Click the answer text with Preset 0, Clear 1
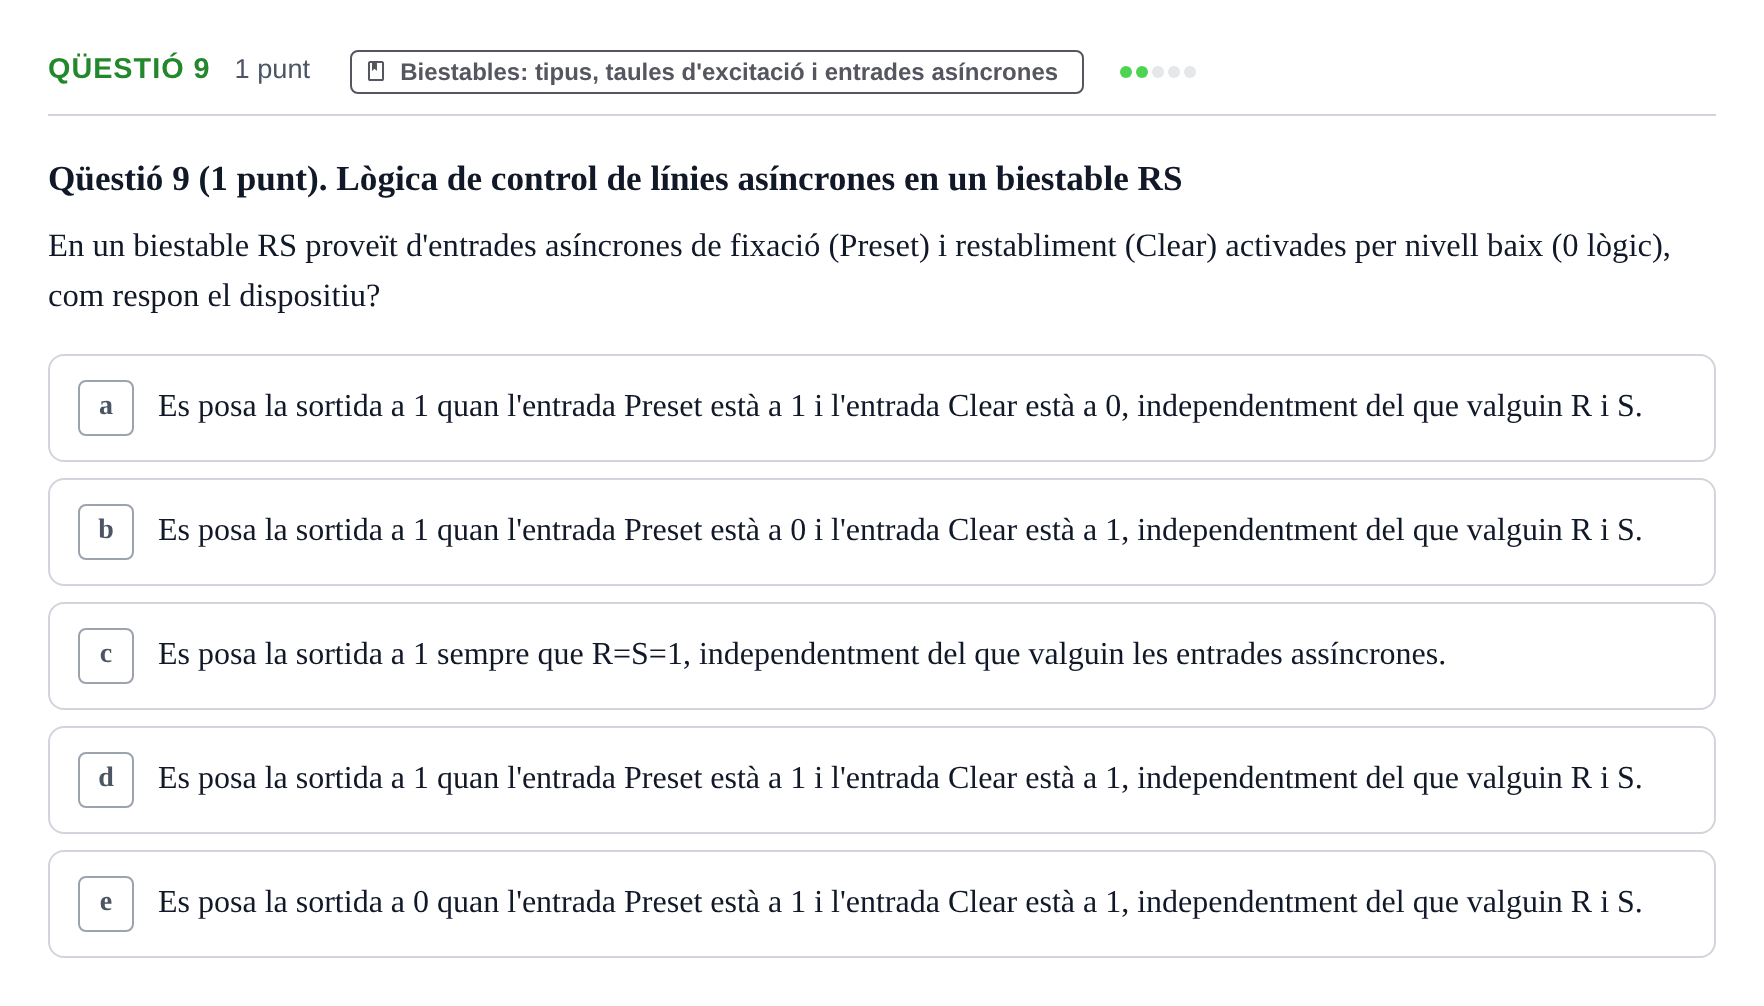 tap(900, 530)
